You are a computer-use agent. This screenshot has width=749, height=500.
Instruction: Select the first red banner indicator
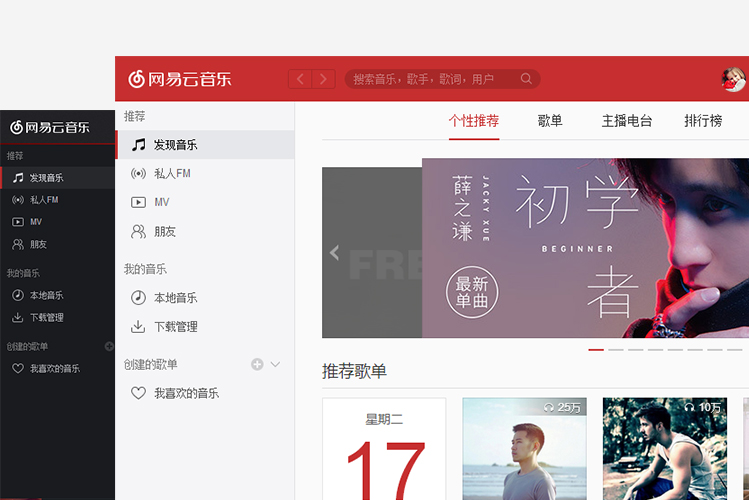[x=596, y=350]
